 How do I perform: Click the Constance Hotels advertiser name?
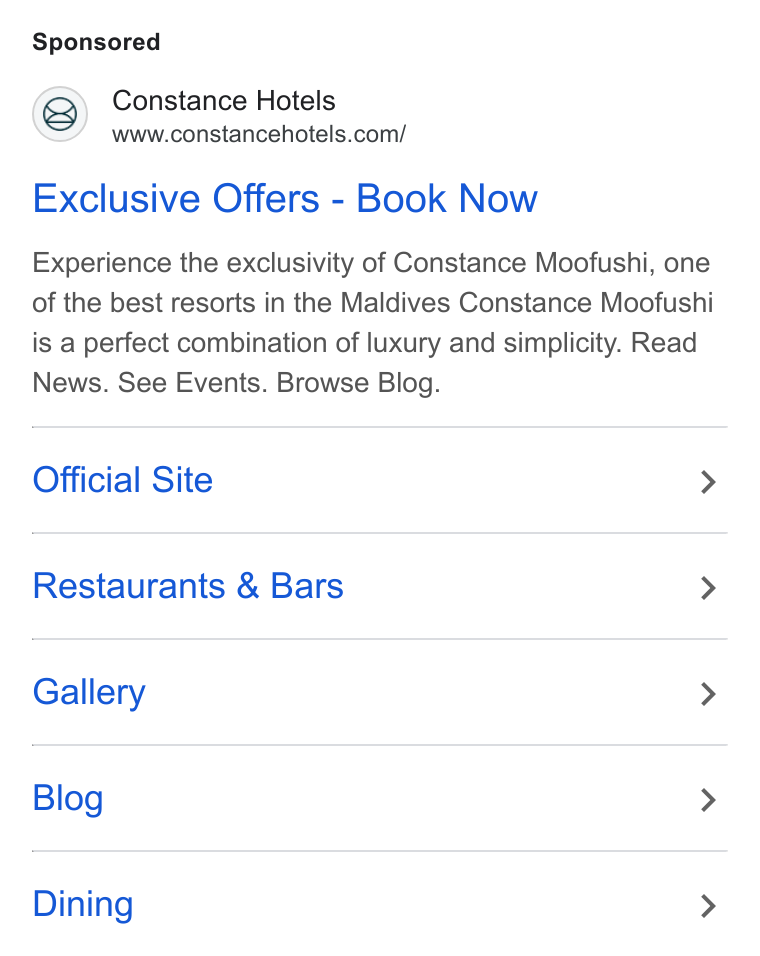pos(224,101)
